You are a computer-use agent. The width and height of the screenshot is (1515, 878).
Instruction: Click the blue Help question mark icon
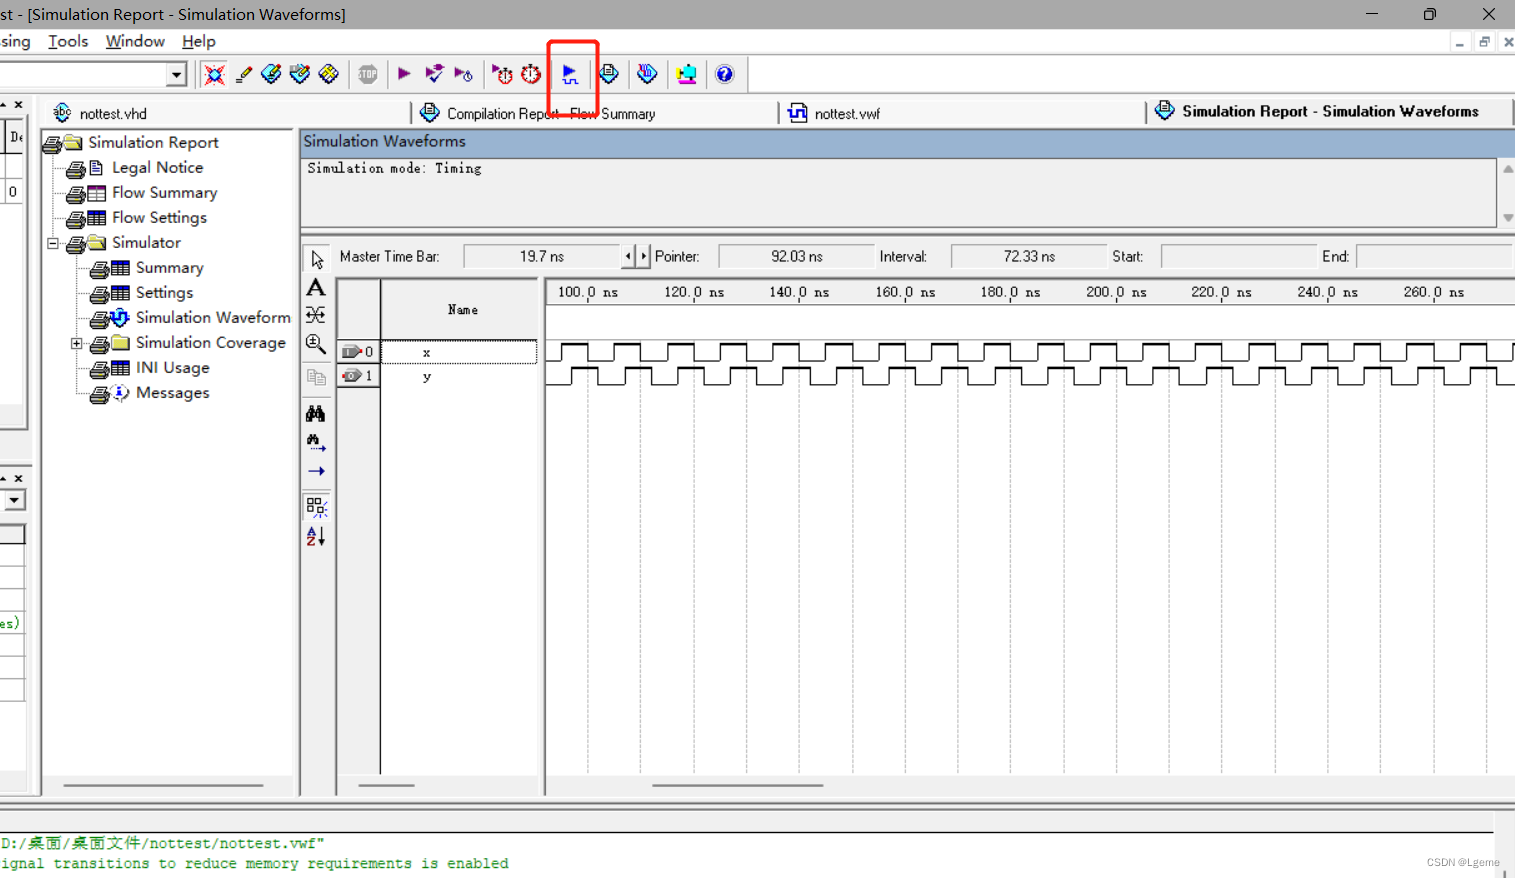(x=725, y=74)
